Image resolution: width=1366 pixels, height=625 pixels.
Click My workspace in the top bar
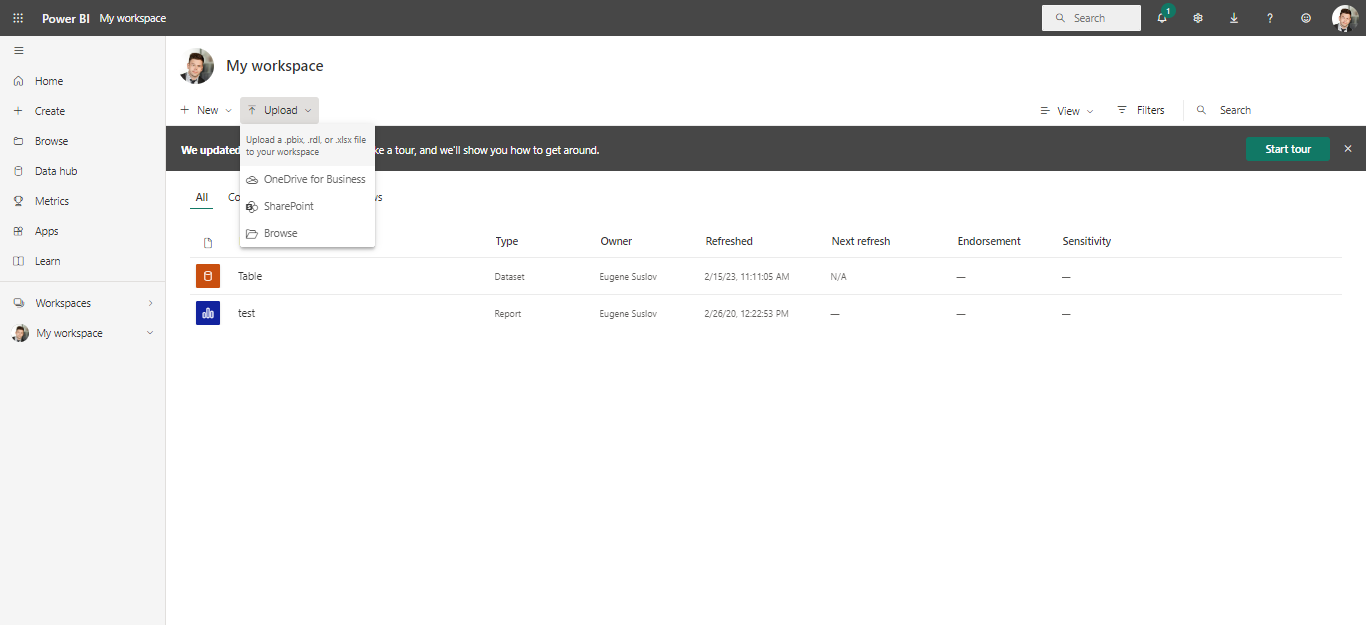point(133,18)
